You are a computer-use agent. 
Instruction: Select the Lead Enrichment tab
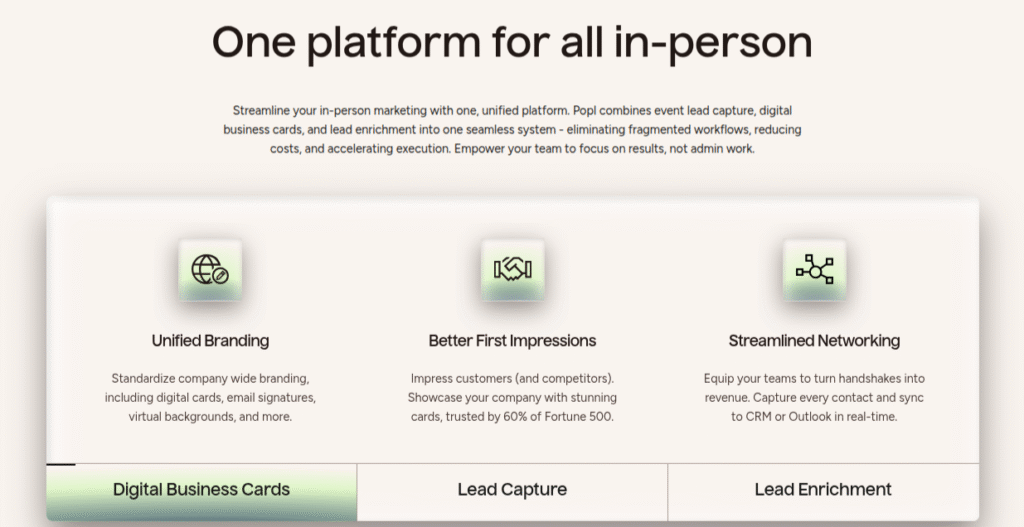(823, 490)
